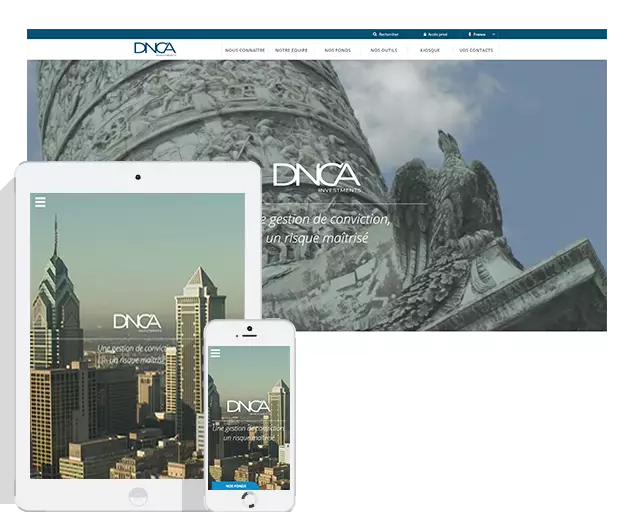
Task: Click the France language label
Action: pyautogui.click(x=480, y=34)
